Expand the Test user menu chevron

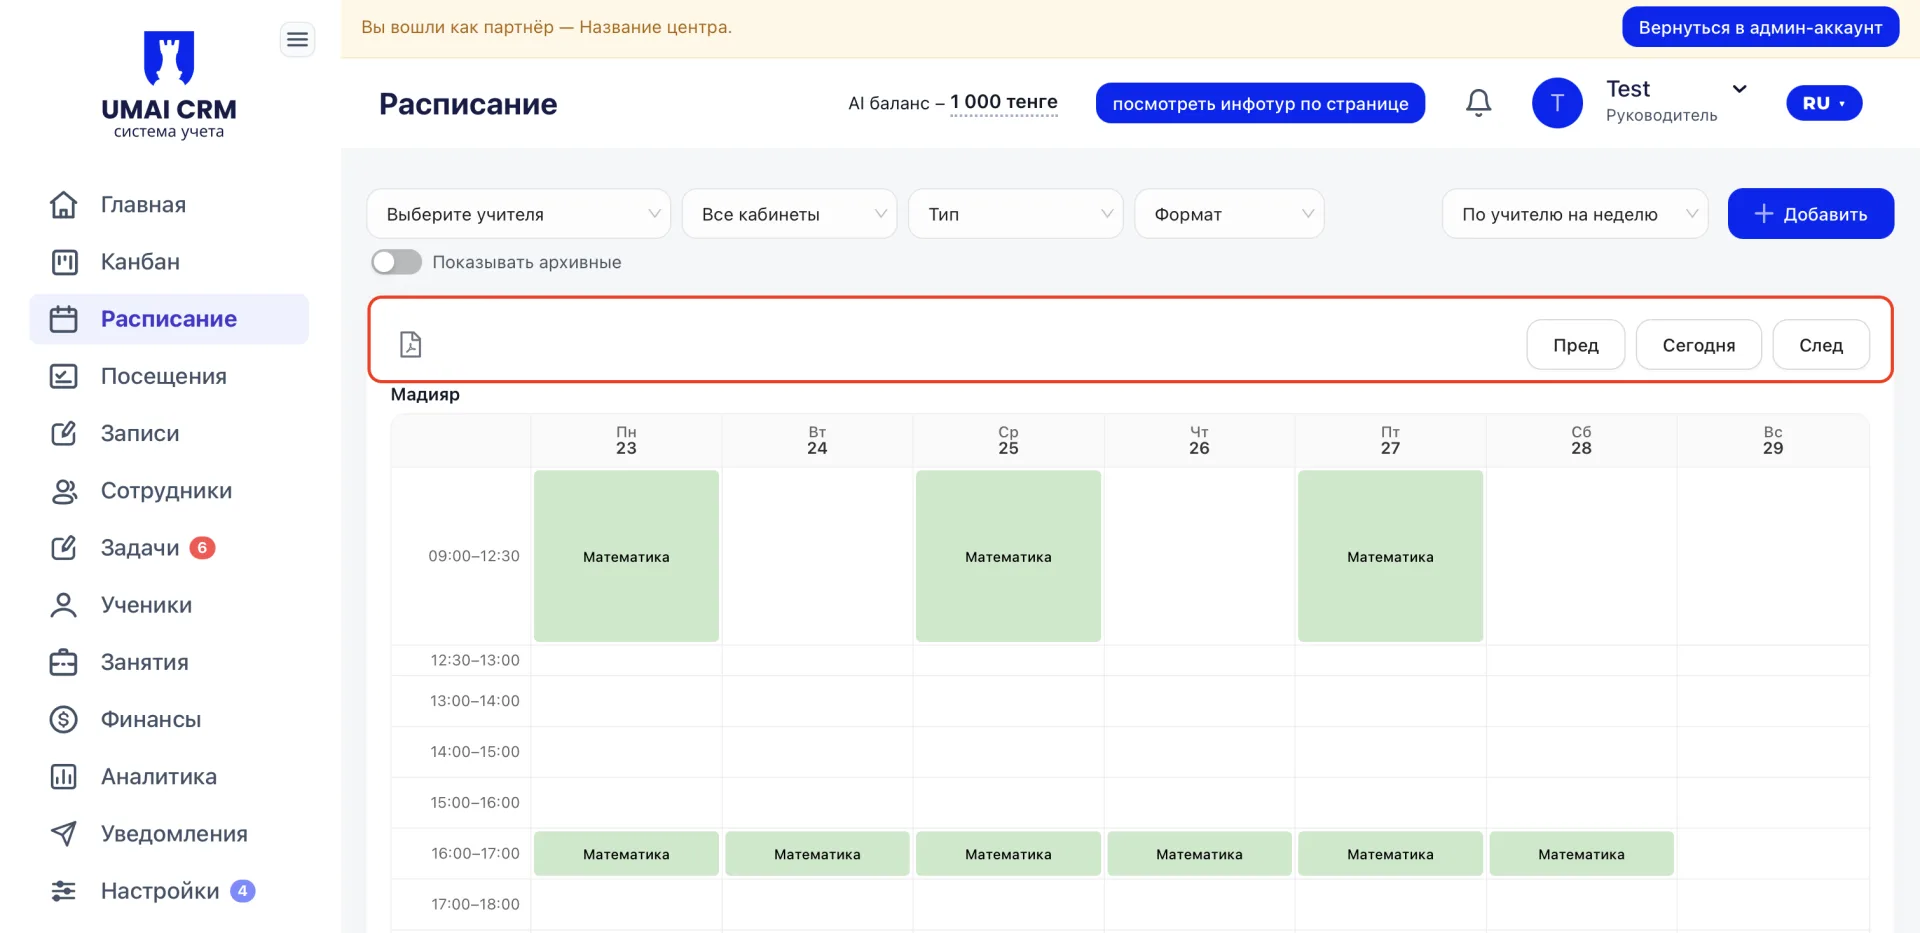pyautogui.click(x=1740, y=89)
